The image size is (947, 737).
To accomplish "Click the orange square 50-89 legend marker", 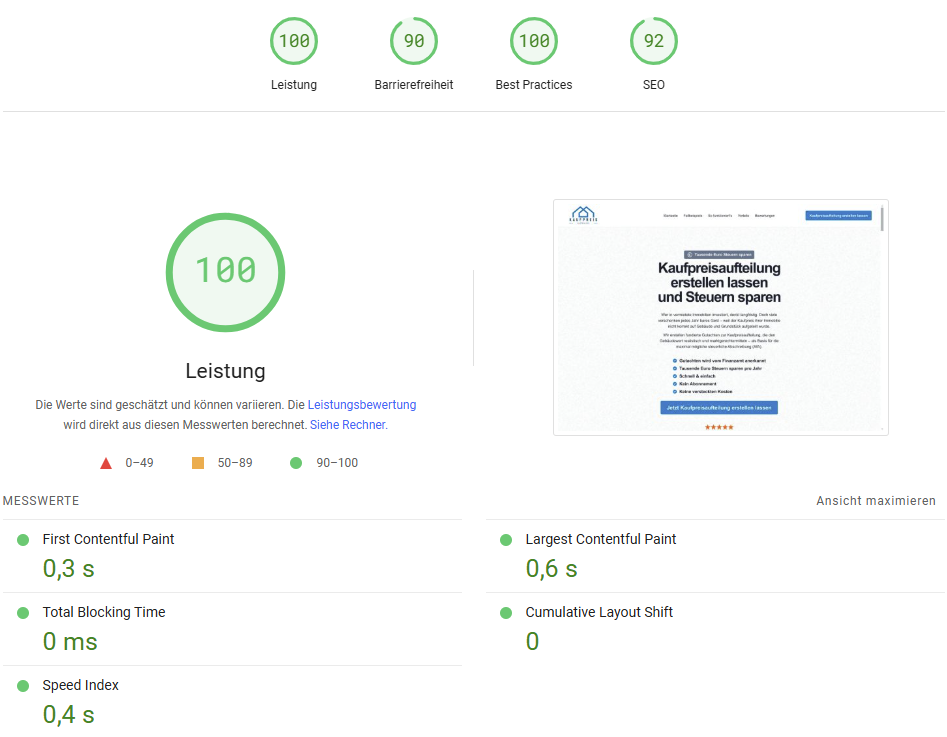I will (196, 462).
